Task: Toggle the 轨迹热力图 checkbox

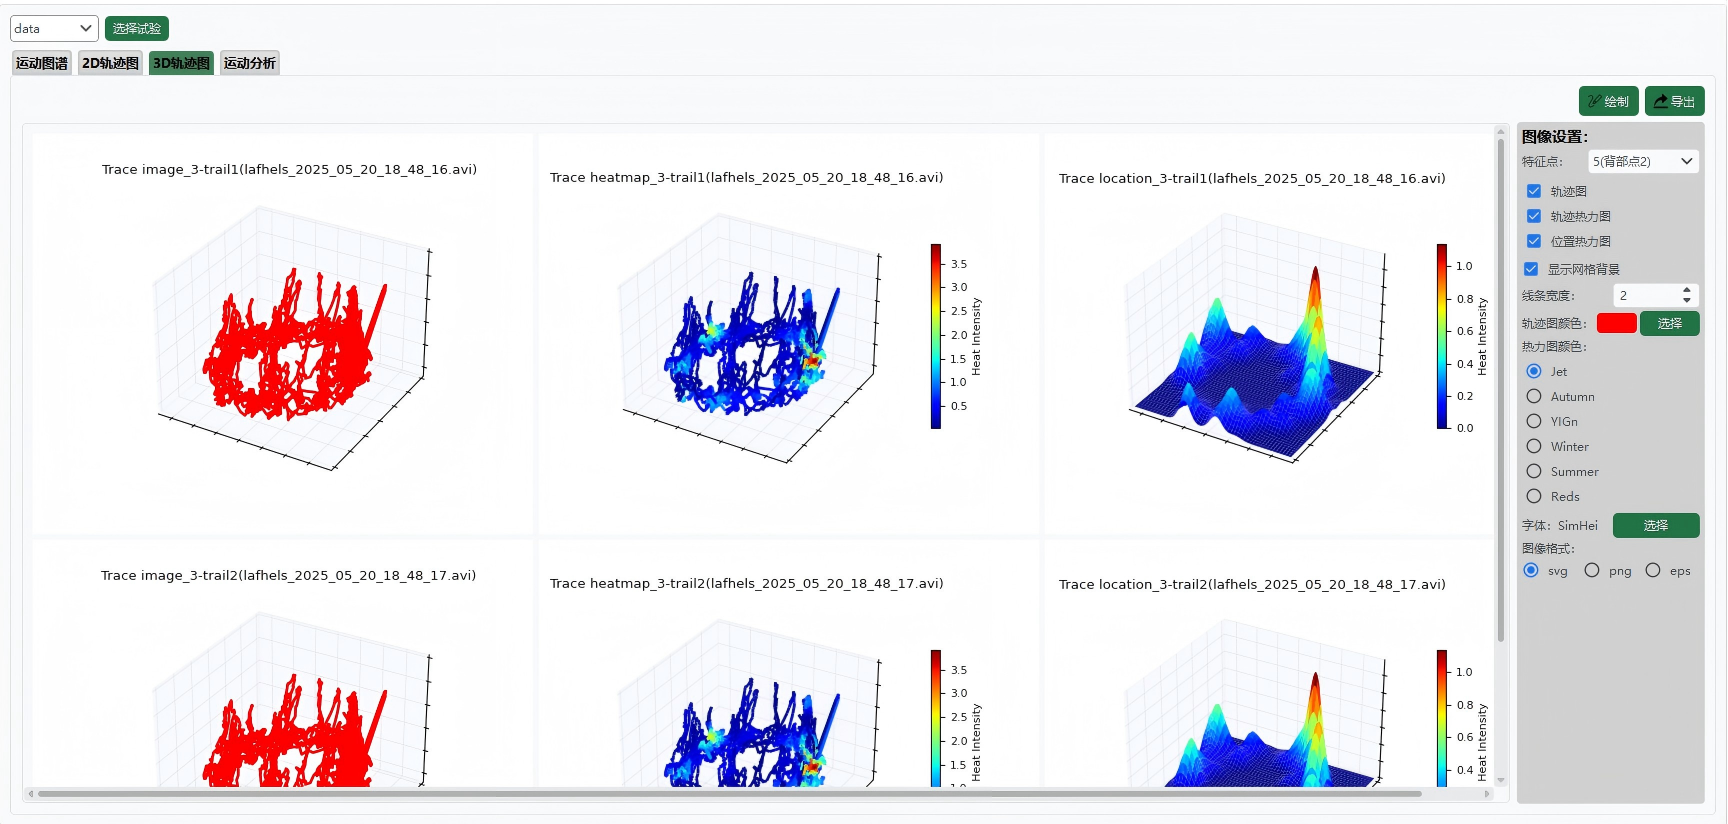Action: [1534, 216]
